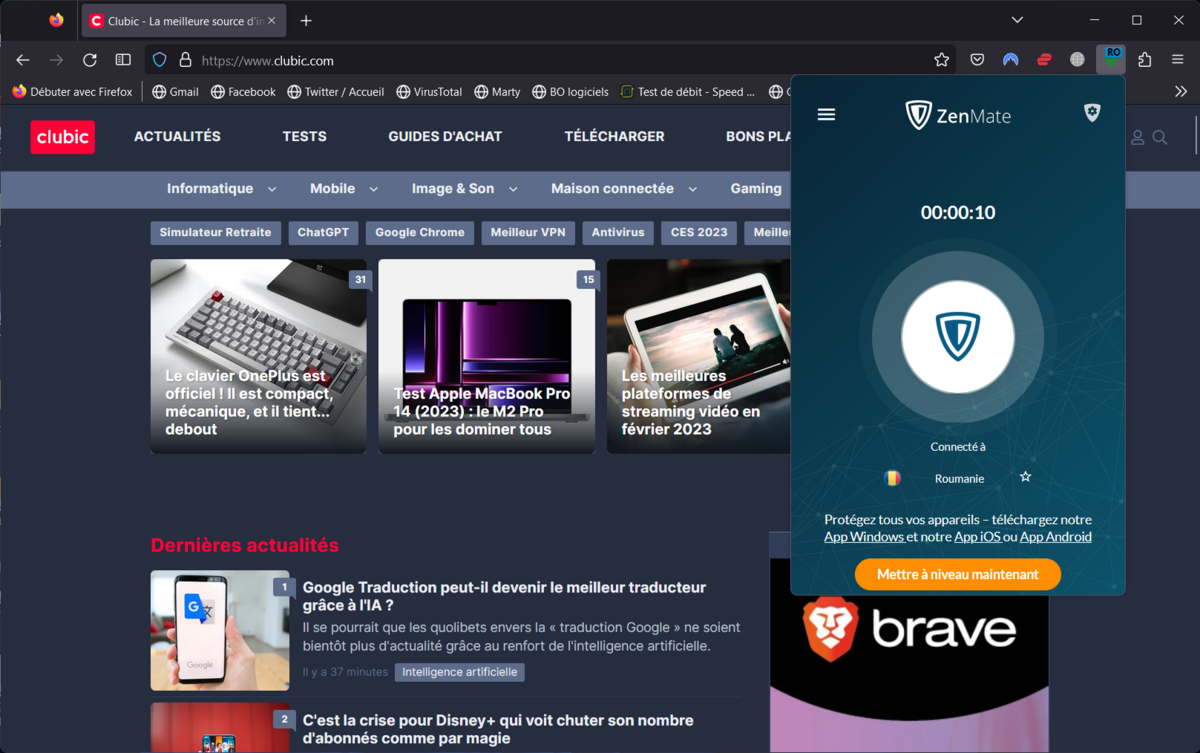Open the list all tabs dropdown

pyautogui.click(x=1017, y=20)
